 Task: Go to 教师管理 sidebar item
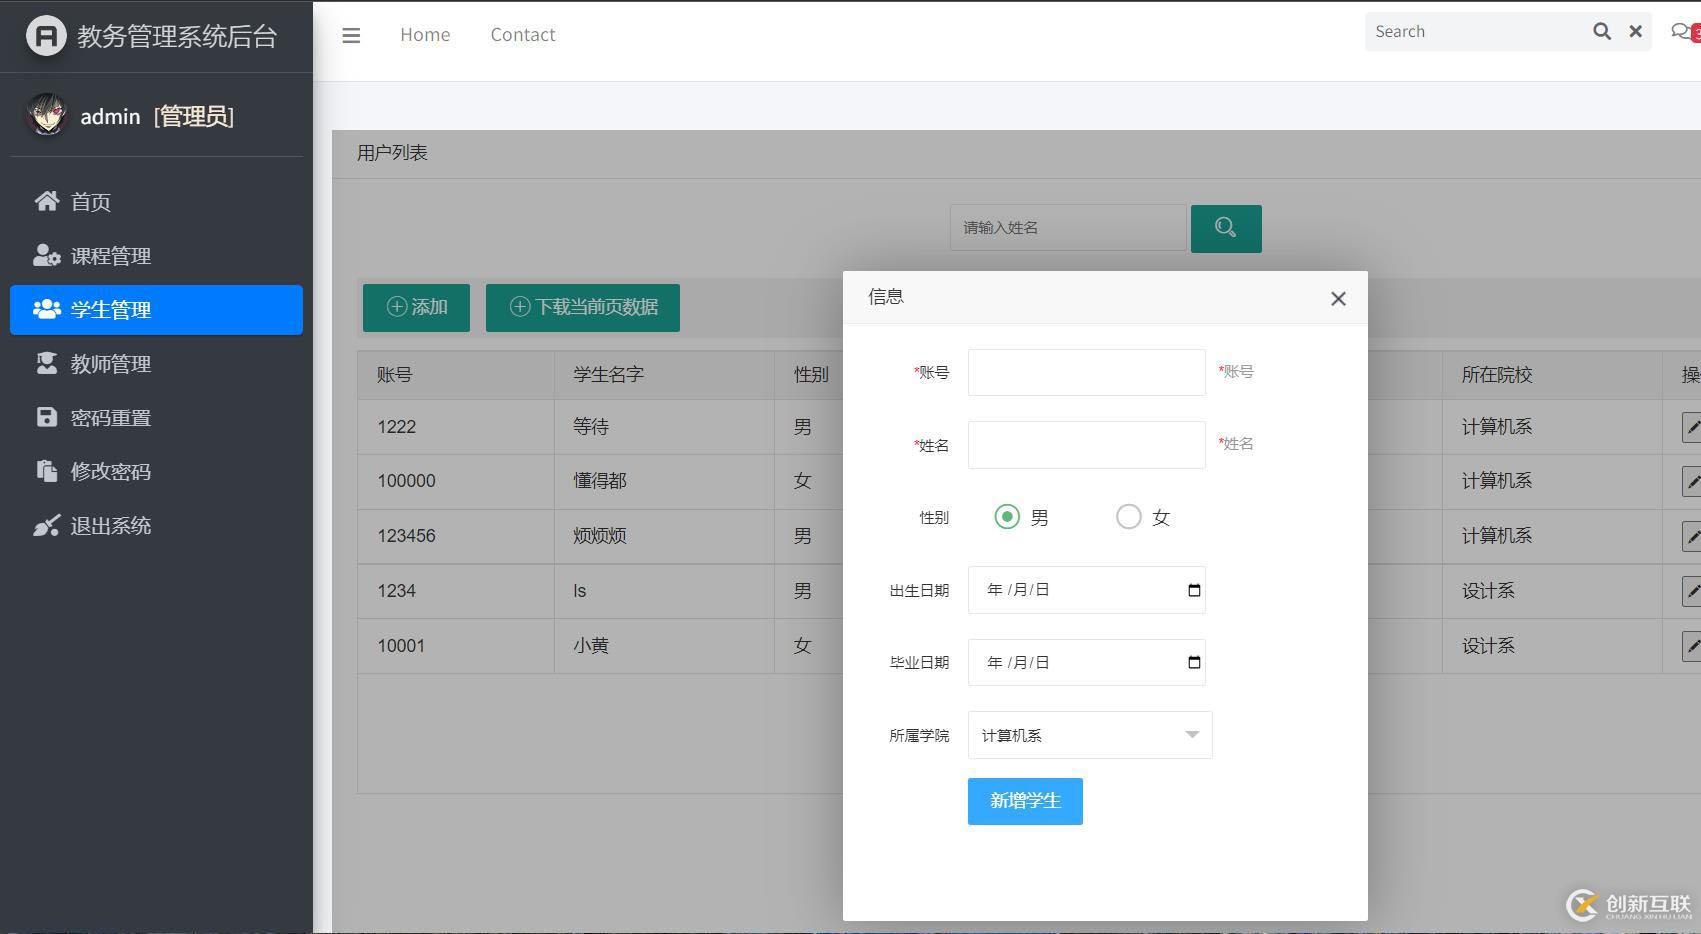110,364
